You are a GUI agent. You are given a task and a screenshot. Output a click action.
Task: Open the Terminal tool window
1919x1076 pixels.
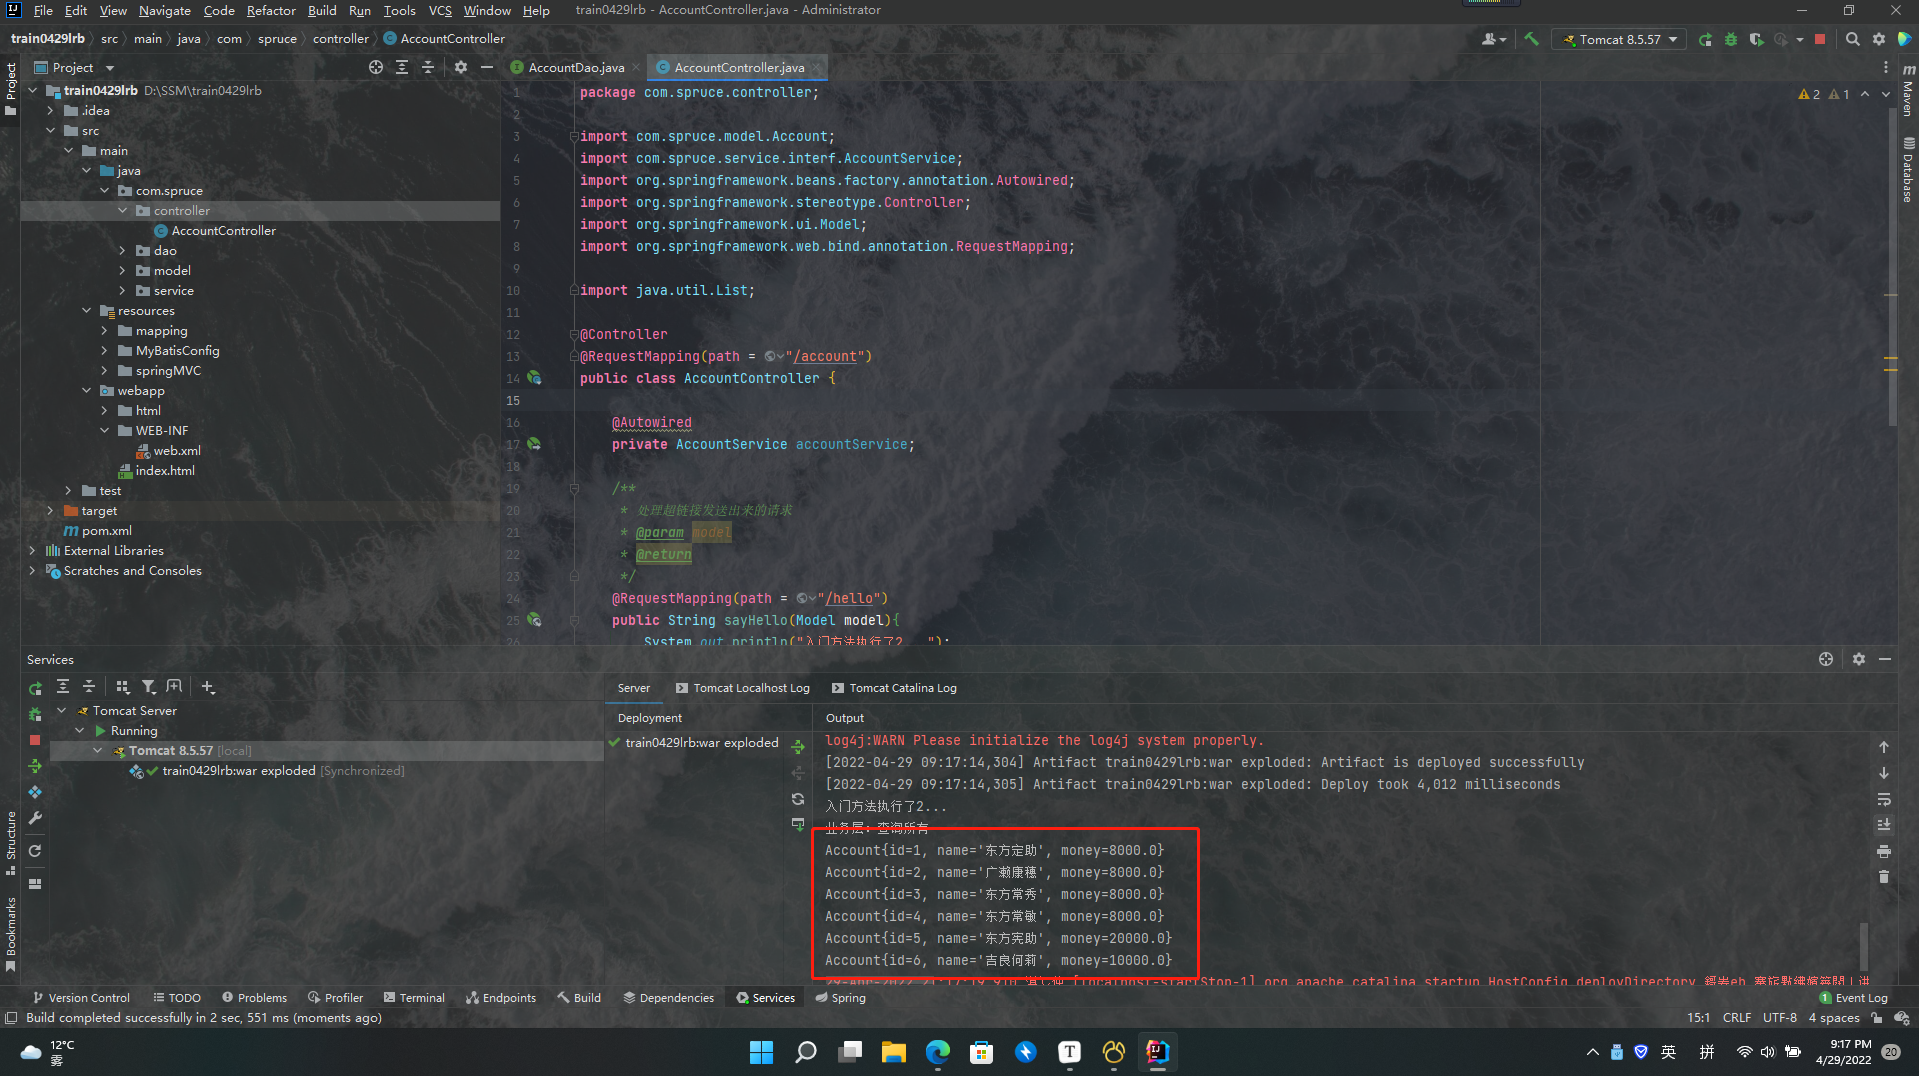(x=414, y=998)
